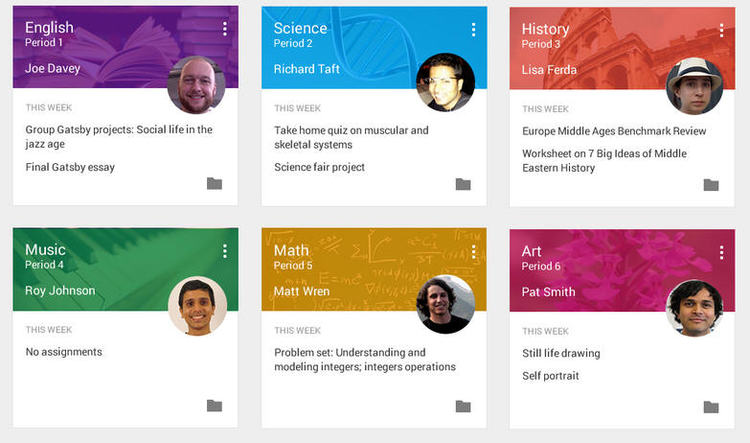
Task: Open the English Period 1 class title
Action: [x=49, y=29]
